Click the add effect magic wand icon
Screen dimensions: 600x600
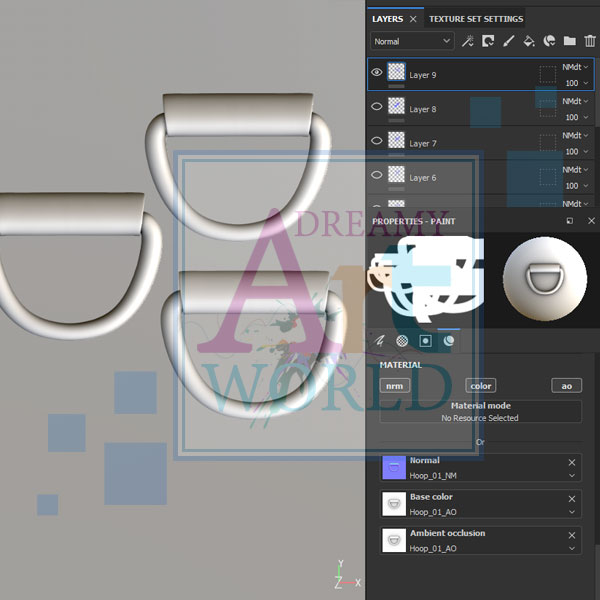(468, 41)
